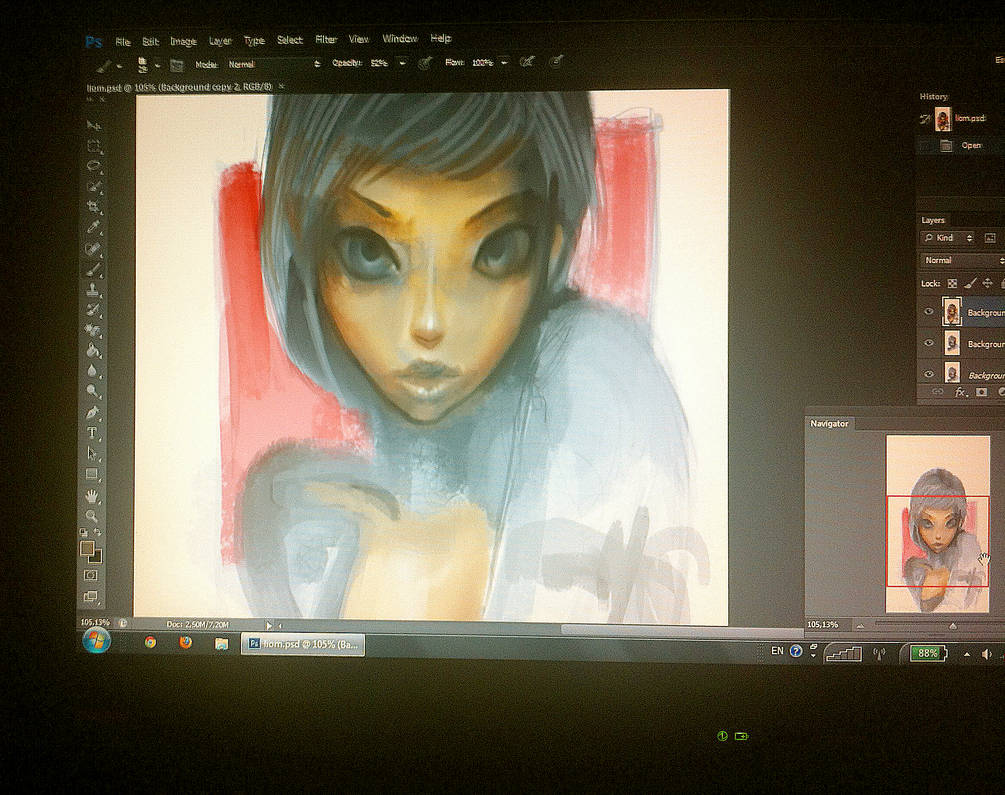The image size is (1005, 795).
Task: Open the brush Mode dropdown
Action: (274, 64)
